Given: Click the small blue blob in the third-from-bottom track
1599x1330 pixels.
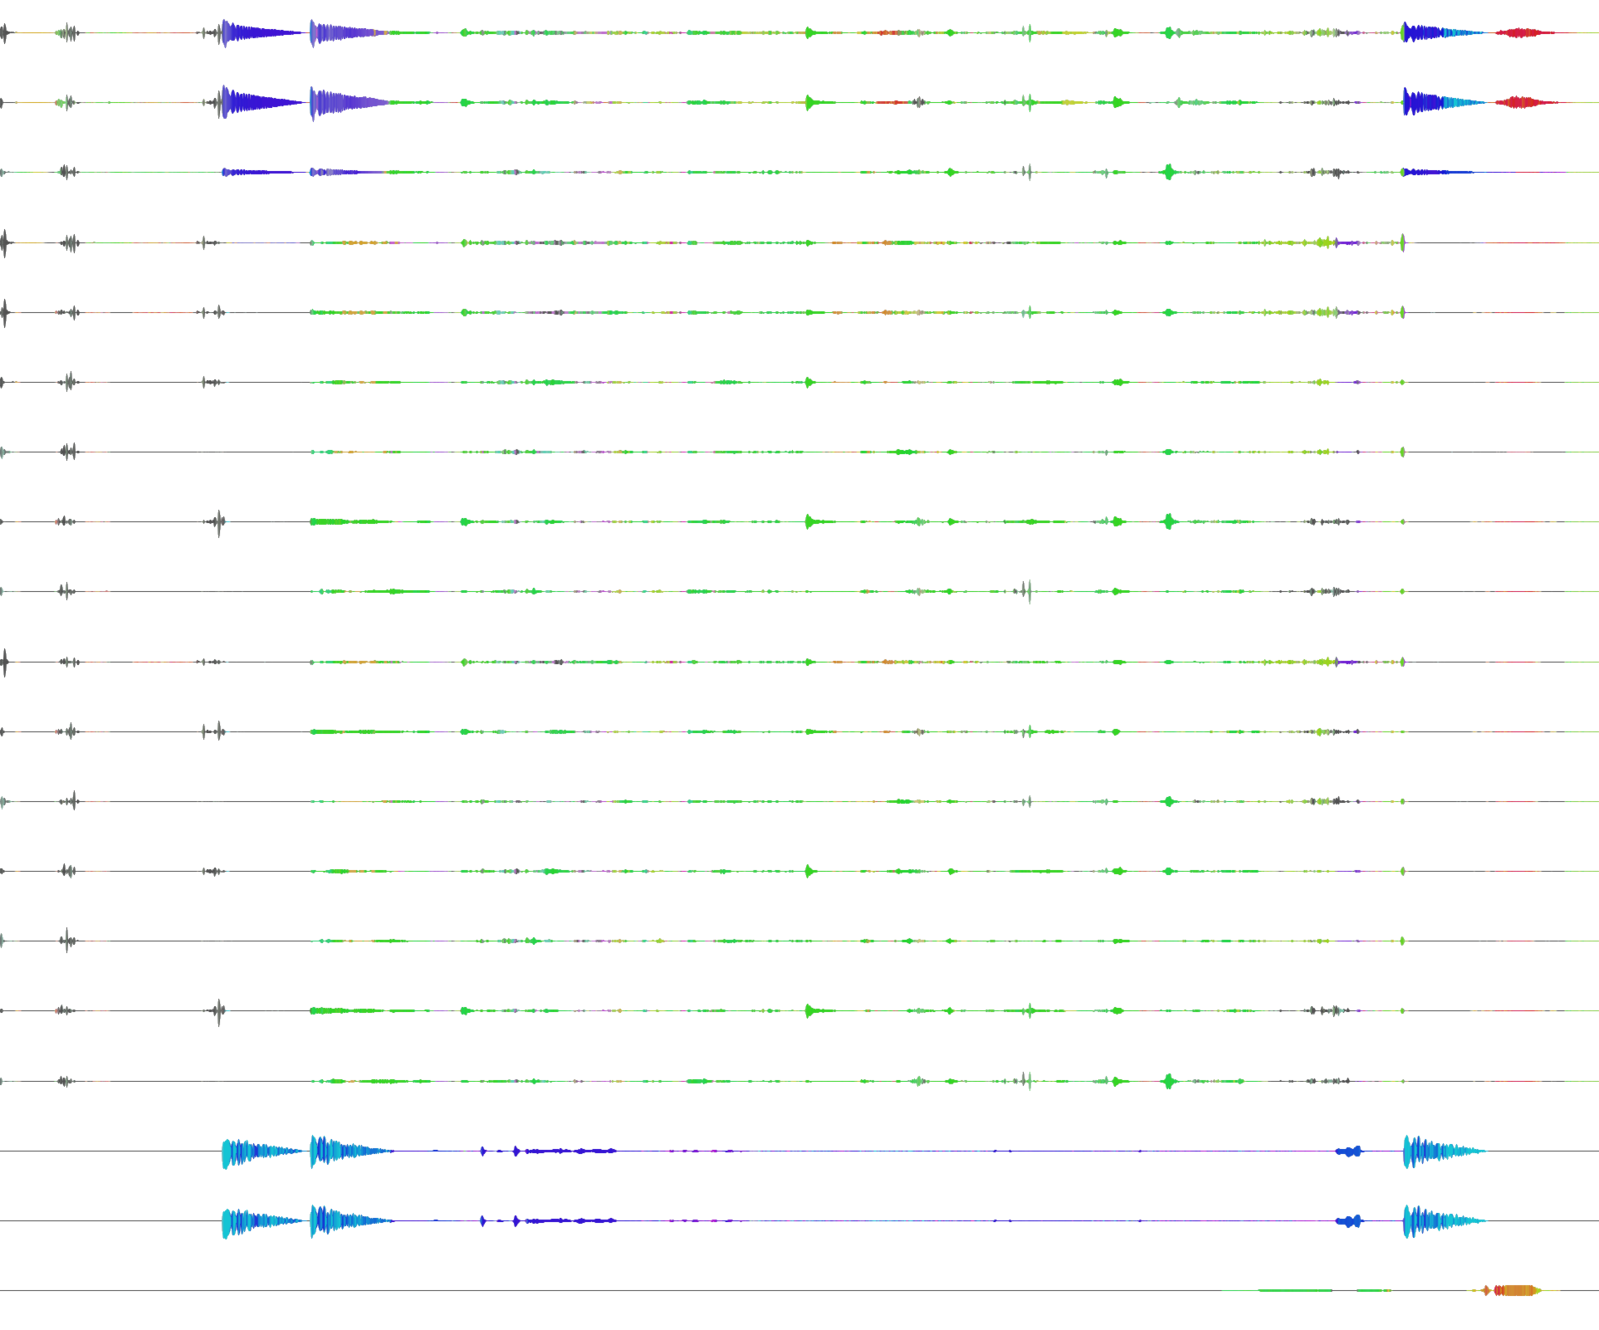Looking at the screenshot, I should click(1349, 1152).
